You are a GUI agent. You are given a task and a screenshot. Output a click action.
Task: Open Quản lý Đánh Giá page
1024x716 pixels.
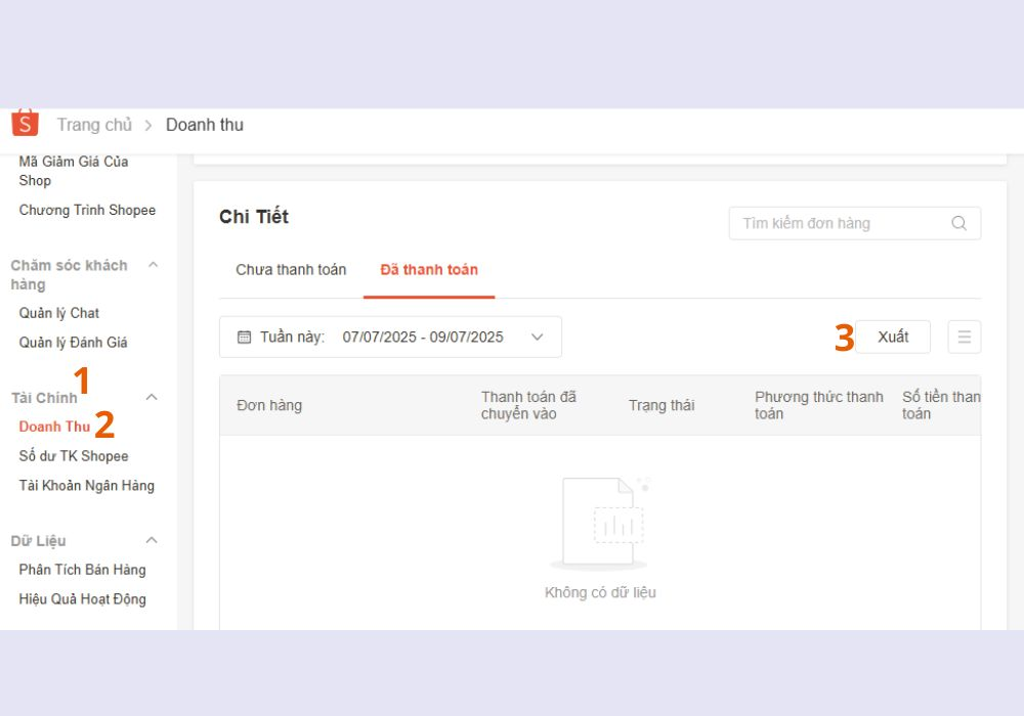click(73, 343)
